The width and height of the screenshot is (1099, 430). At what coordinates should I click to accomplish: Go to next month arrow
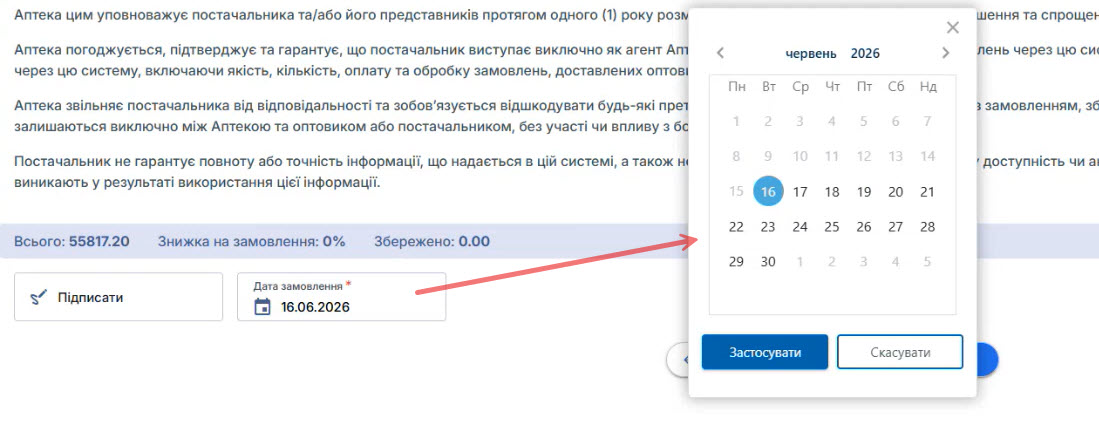pos(946,53)
